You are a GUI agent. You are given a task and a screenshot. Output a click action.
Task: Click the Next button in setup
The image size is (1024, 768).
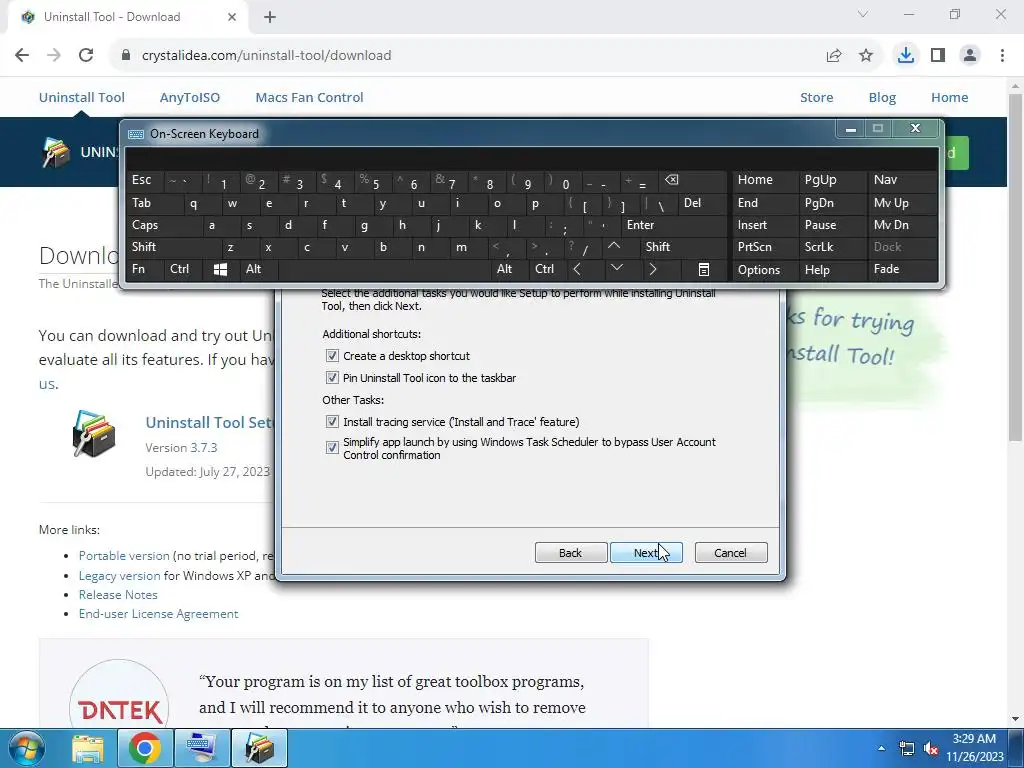pyautogui.click(x=646, y=553)
